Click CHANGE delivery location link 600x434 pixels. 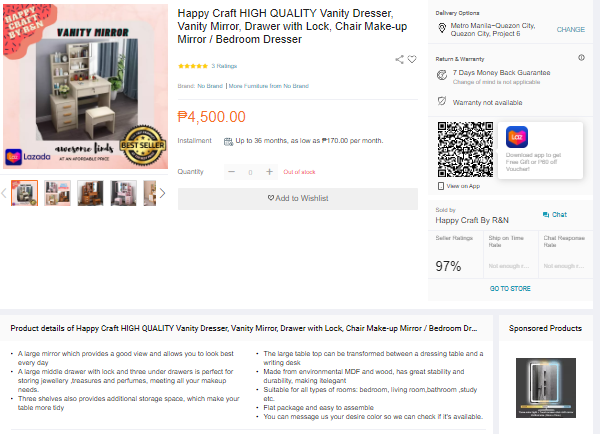click(x=571, y=29)
